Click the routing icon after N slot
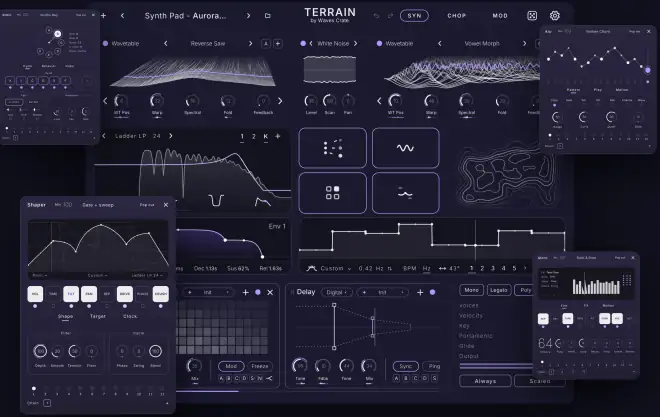The image size is (660, 417). click(269, 378)
